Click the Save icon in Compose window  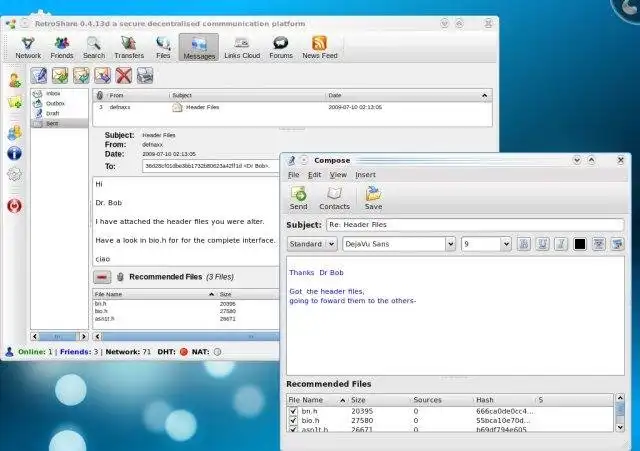(x=373, y=197)
